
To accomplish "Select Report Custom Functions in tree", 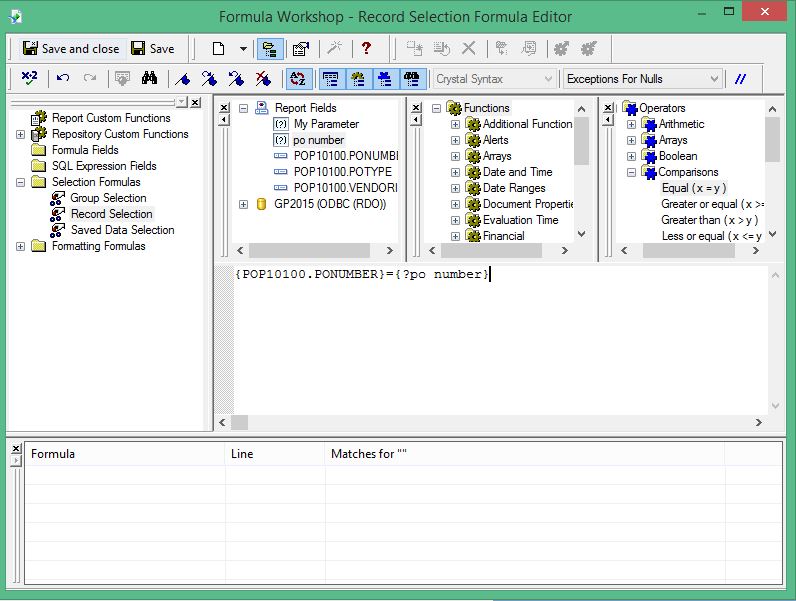I will coord(111,118).
